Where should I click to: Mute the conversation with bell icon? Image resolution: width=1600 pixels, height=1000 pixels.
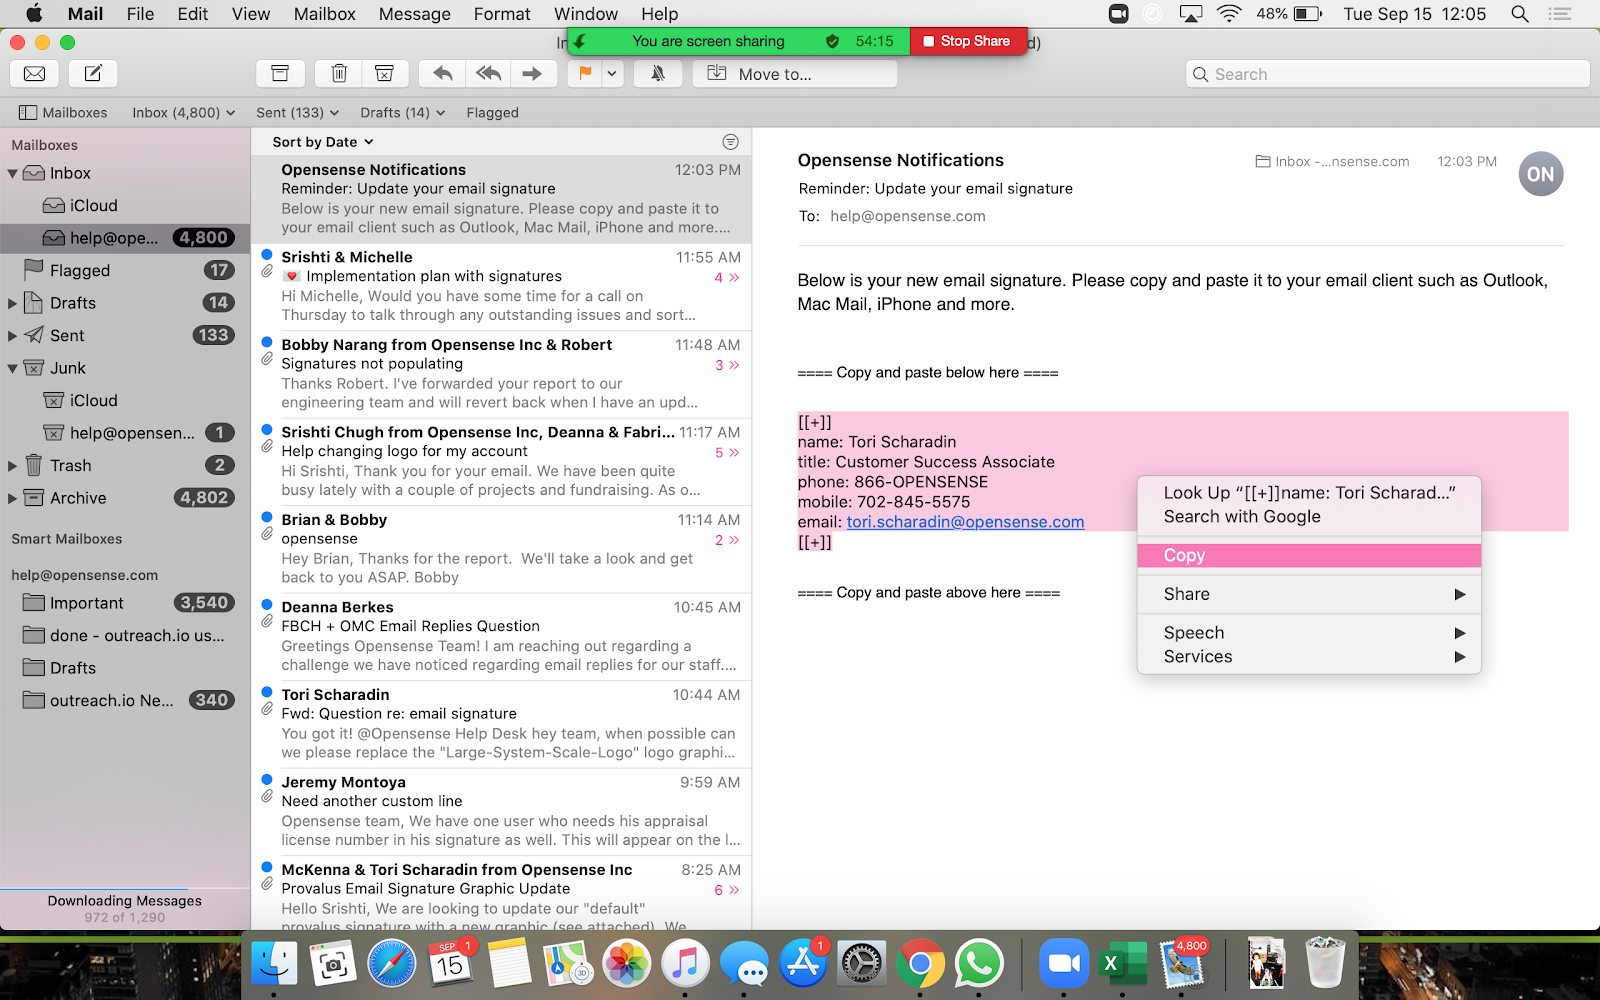[x=658, y=74]
